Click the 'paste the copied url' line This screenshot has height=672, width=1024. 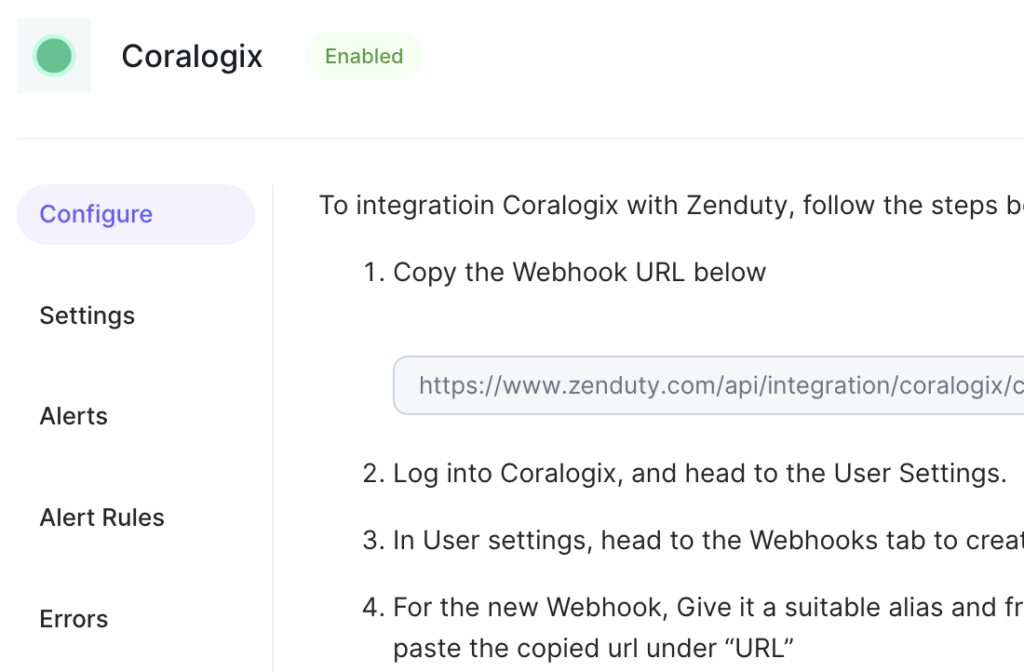593,648
